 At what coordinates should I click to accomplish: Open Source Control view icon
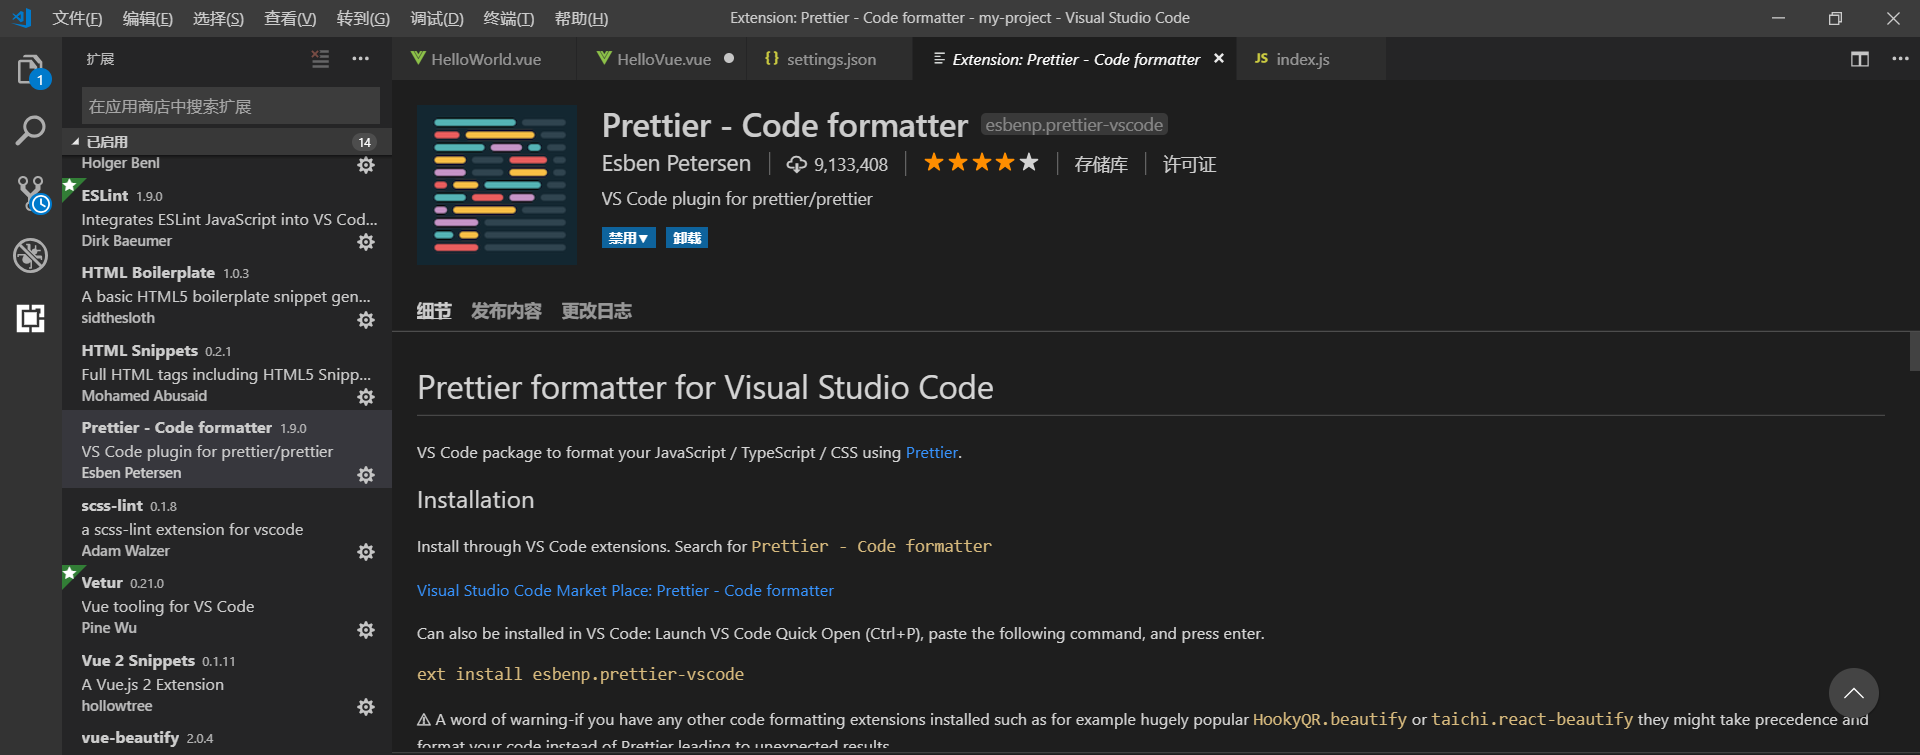pyautogui.click(x=30, y=193)
